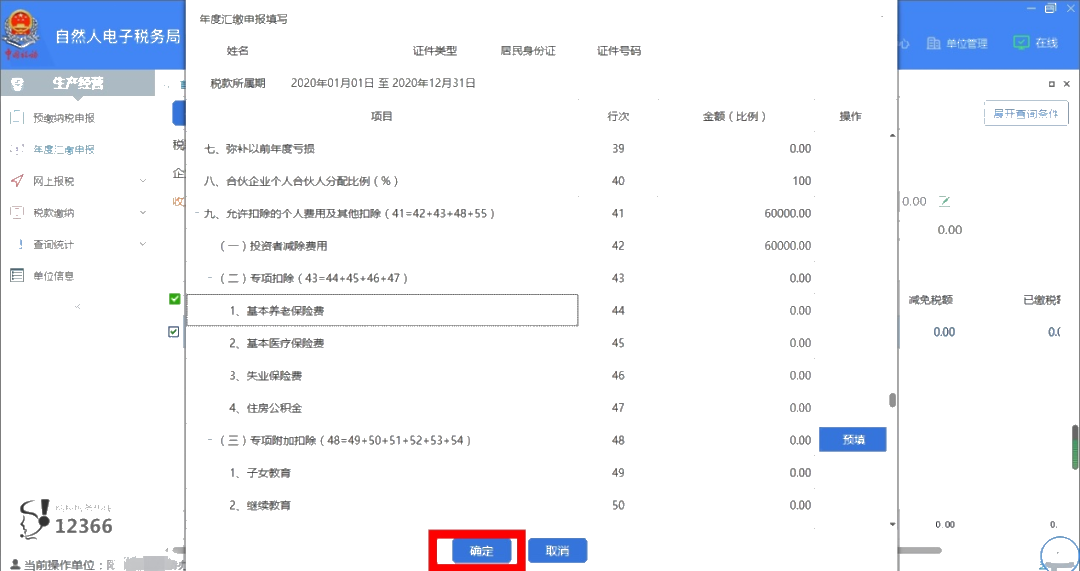Click the 12366 hotline service icon
The image size is (1080, 571).
pos(34,518)
